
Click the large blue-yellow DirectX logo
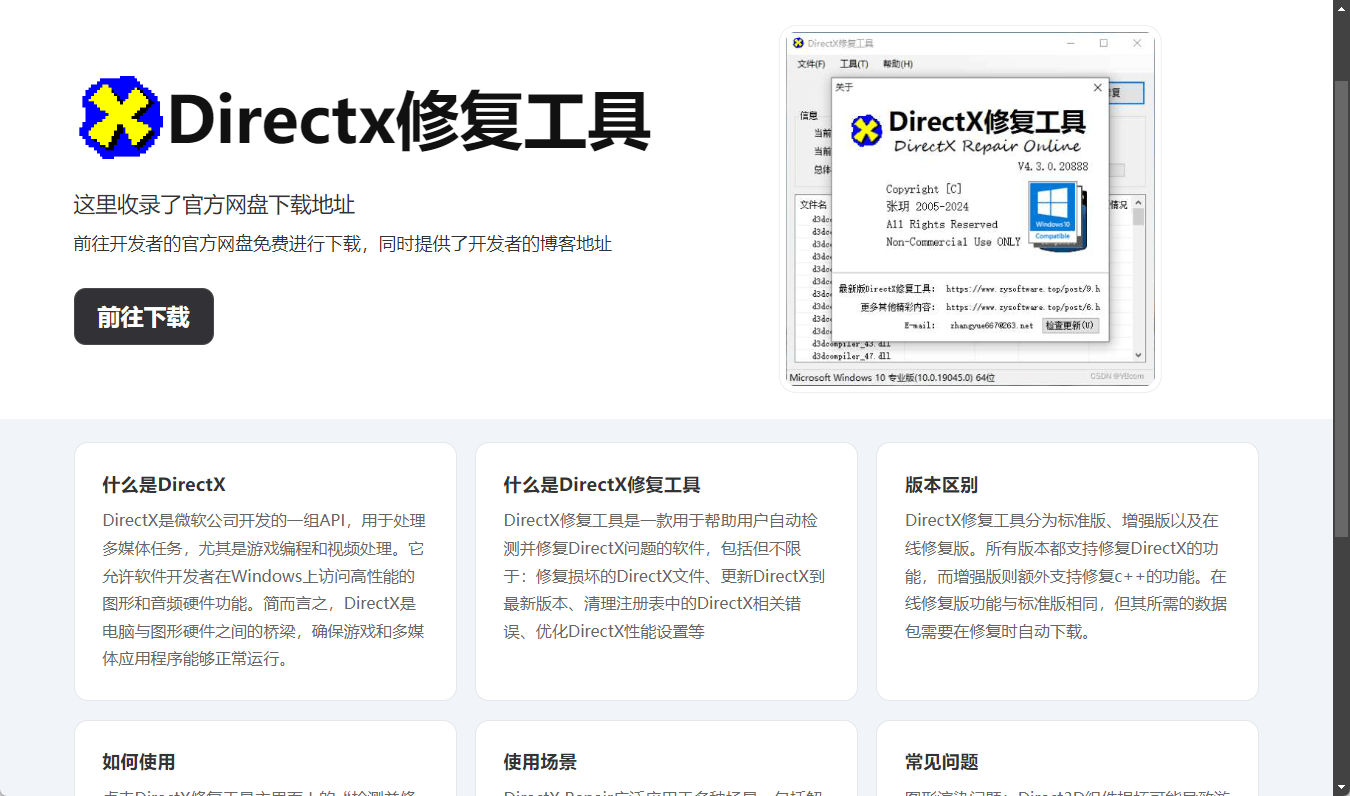[x=120, y=118]
